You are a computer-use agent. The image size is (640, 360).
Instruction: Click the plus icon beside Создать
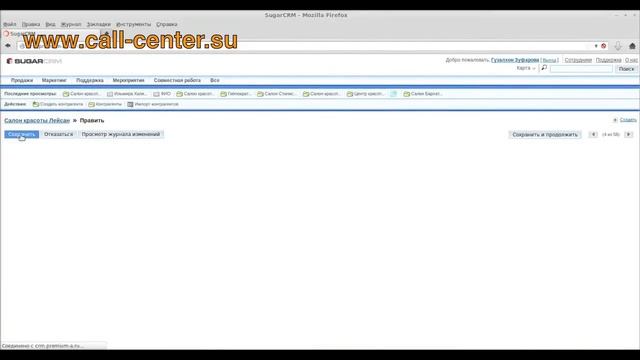pyautogui.click(x=615, y=120)
